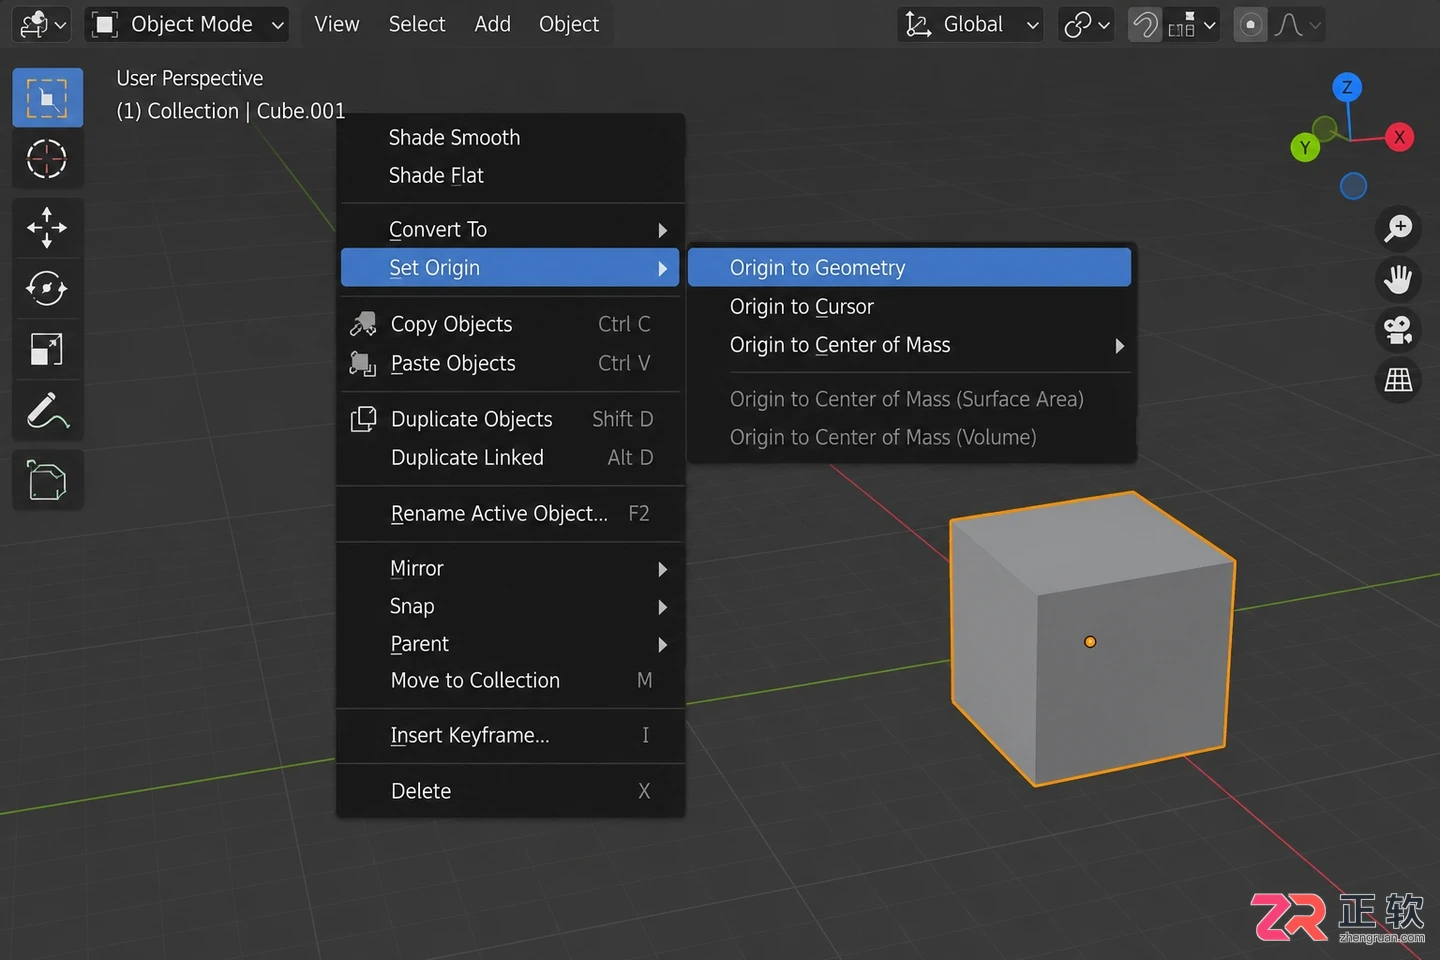Expand Origin to Center of Mass
The width and height of the screenshot is (1440, 960).
pos(910,345)
